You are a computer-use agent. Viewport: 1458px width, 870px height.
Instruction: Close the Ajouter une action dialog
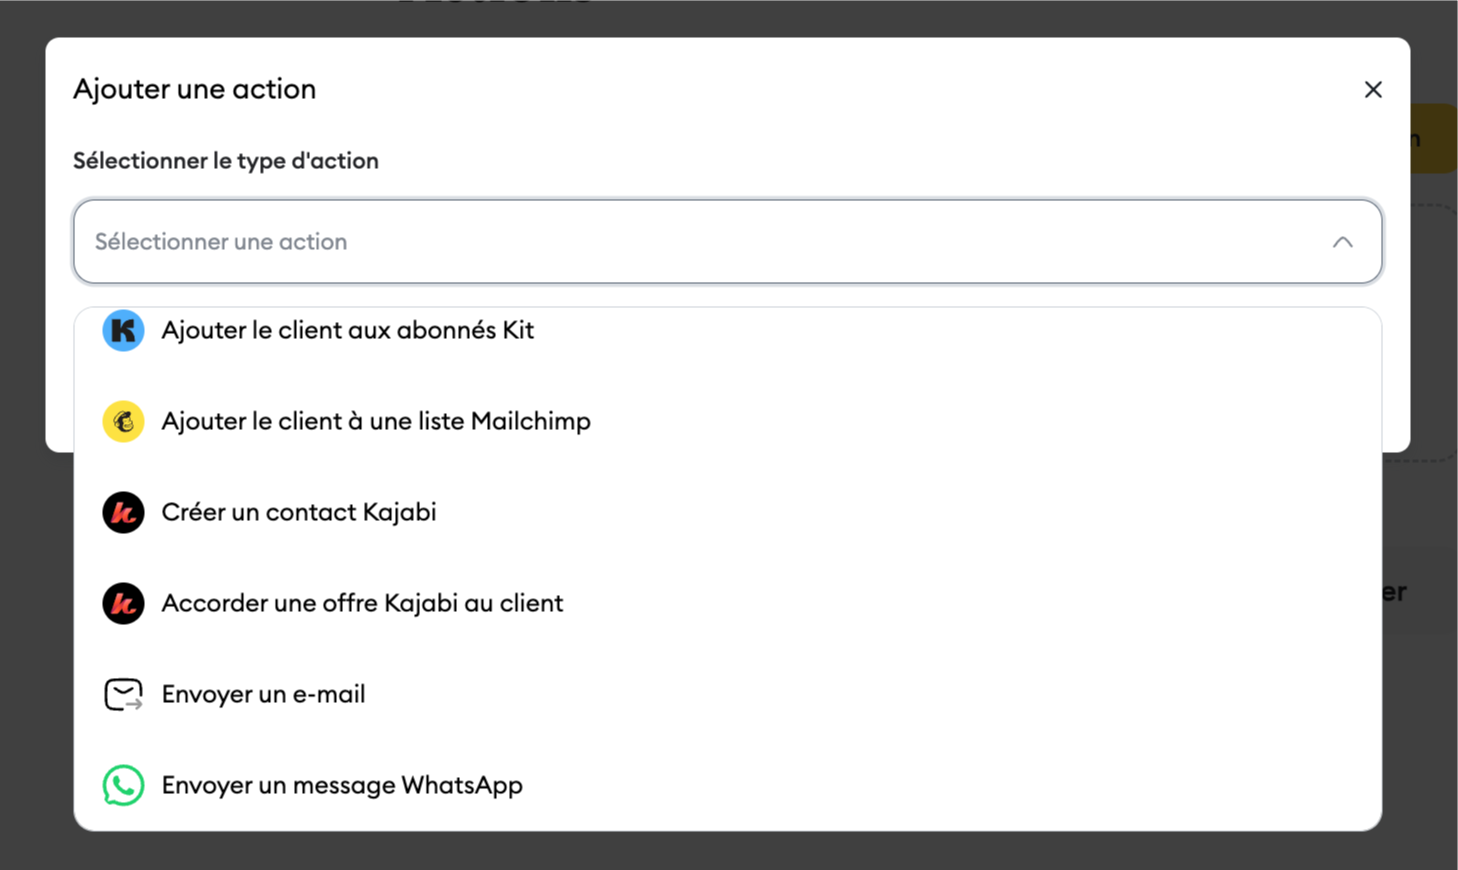pyautogui.click(x=1373, y=90)
